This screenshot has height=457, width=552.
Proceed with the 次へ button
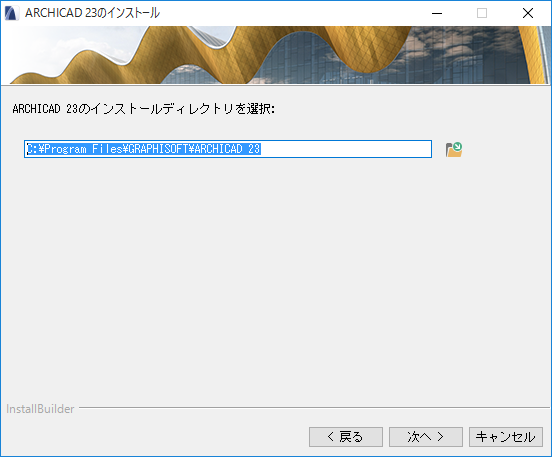click(x=426, y=437)
